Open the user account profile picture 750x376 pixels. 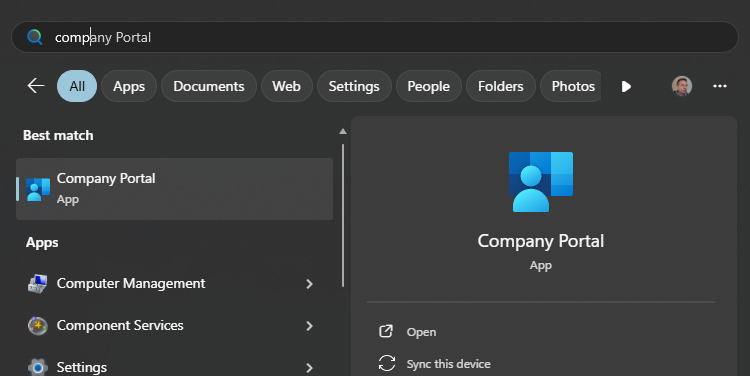click(x=682, y=86)
